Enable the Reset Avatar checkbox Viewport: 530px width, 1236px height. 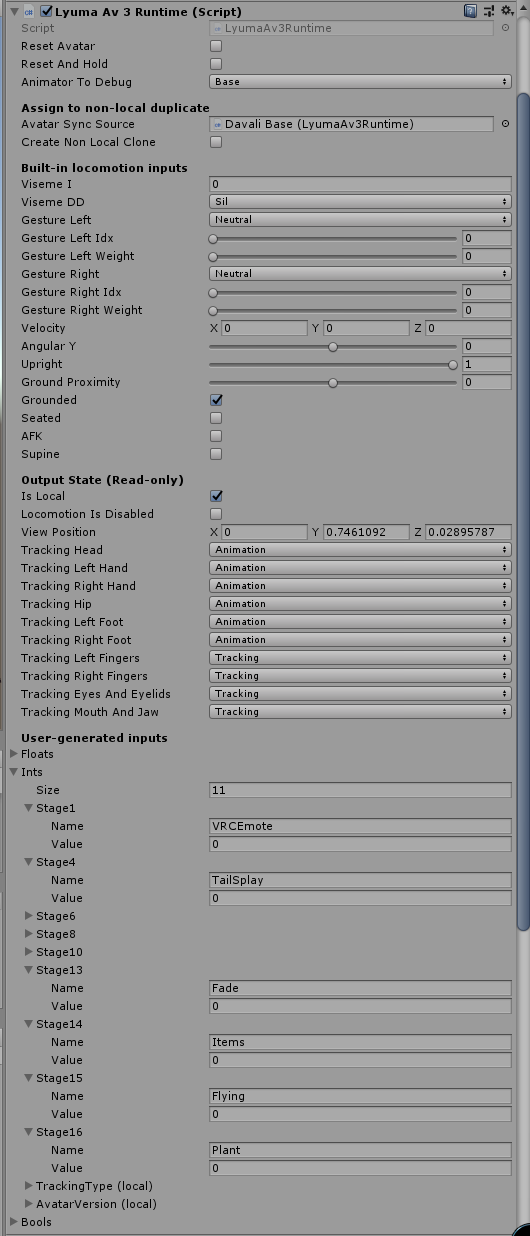click(216, 46)
